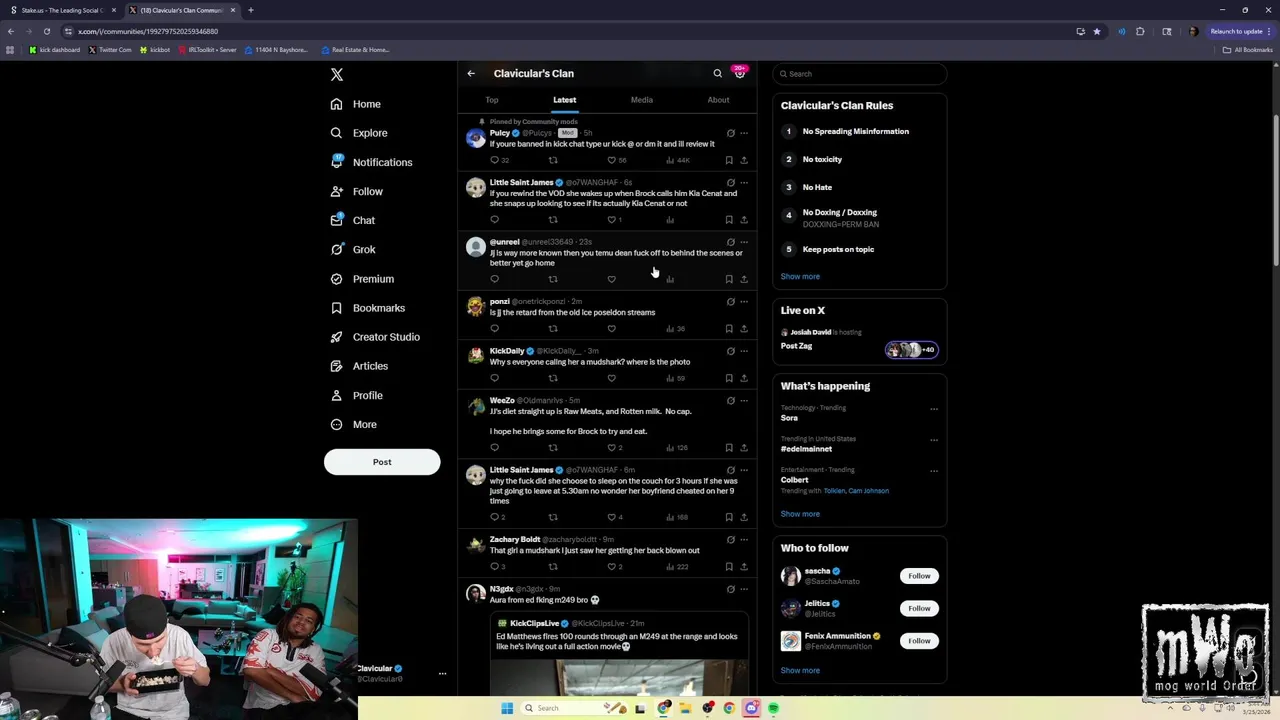Viewport: 1280px width, 720px height.
Task: Bookmark this page with the star icon
Action: point(1097,31)
